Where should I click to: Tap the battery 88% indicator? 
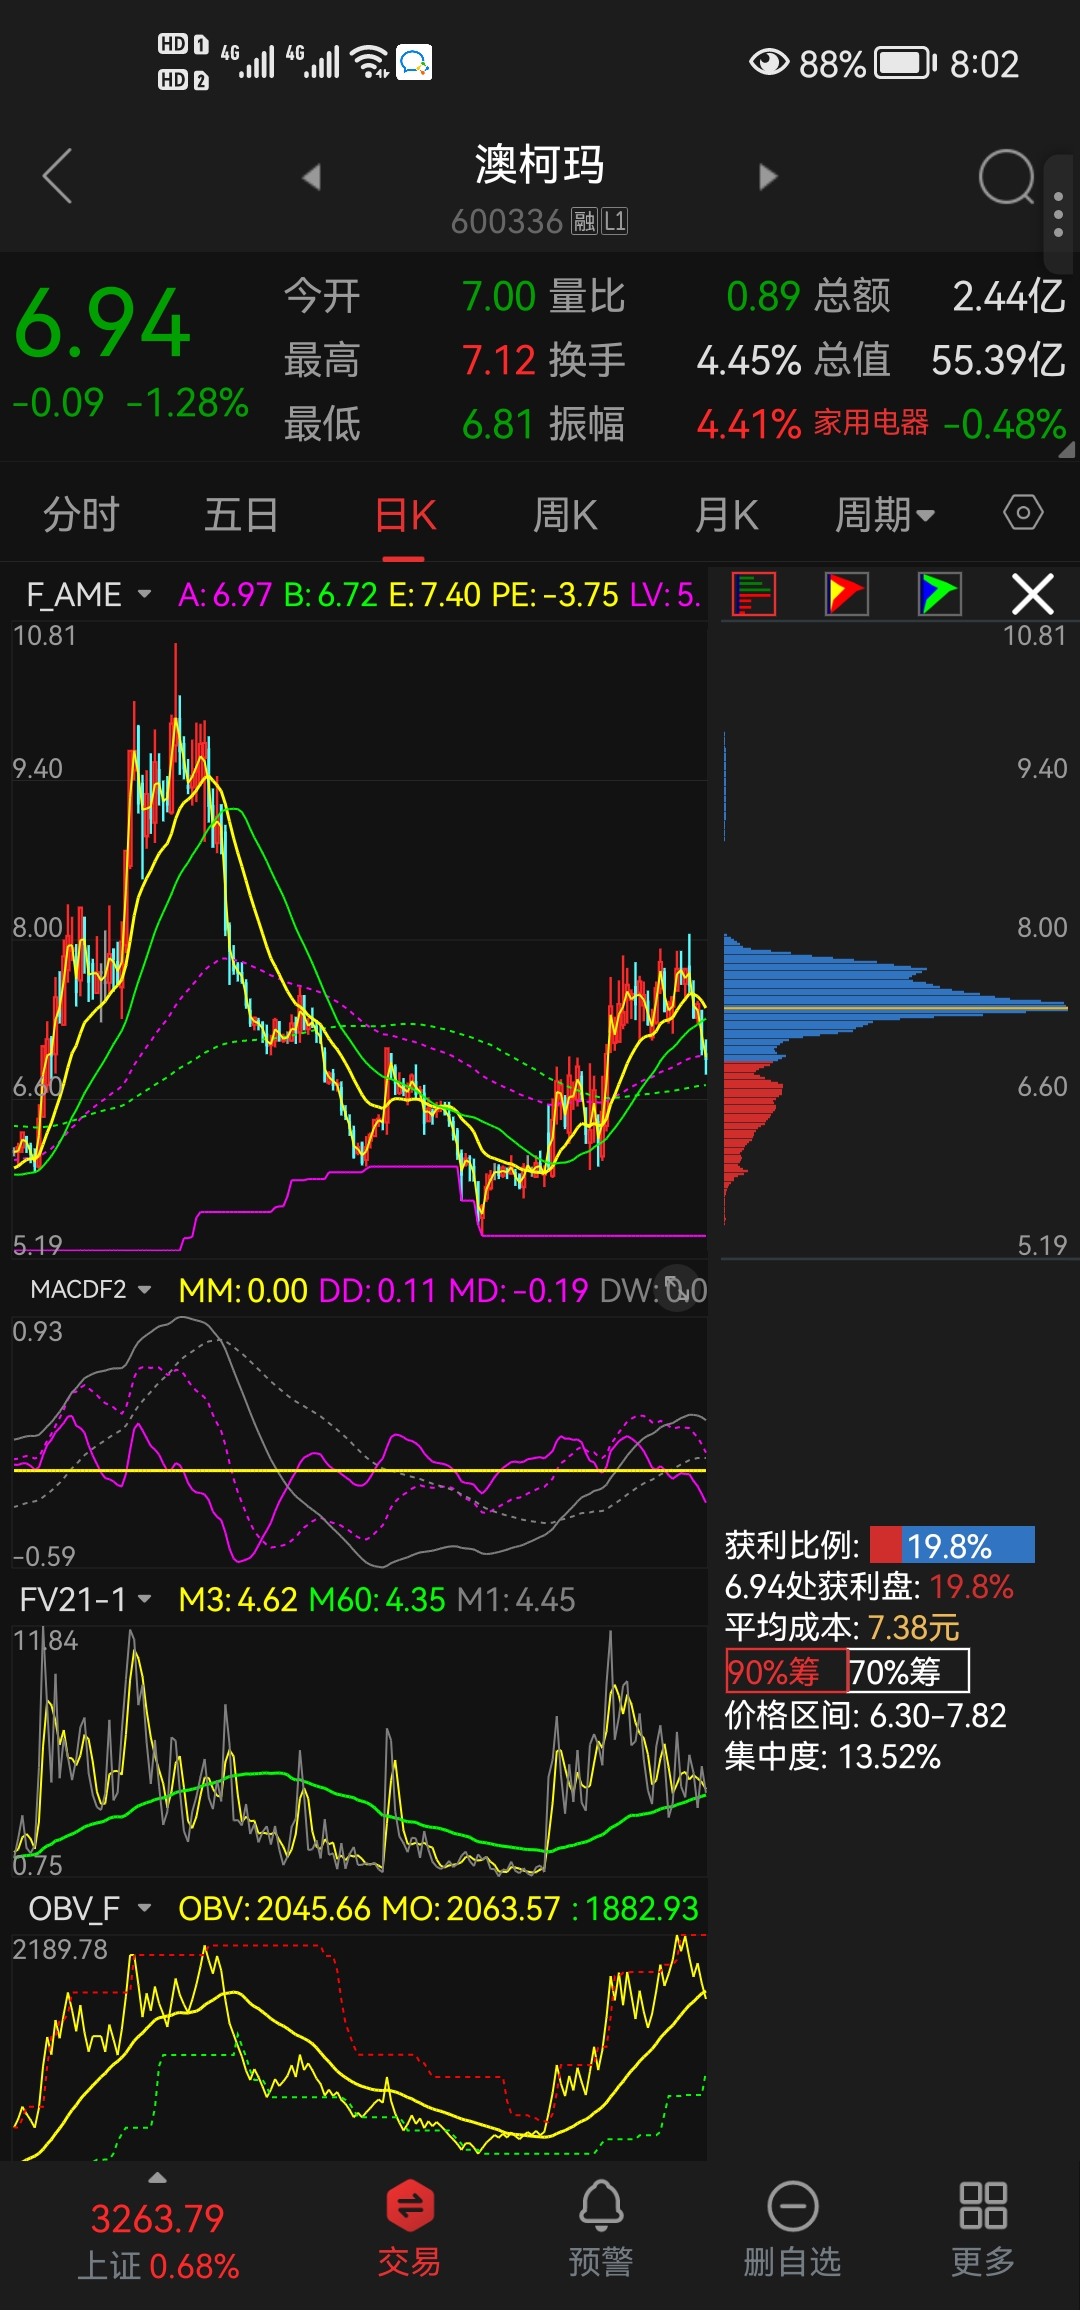(867, 64)
